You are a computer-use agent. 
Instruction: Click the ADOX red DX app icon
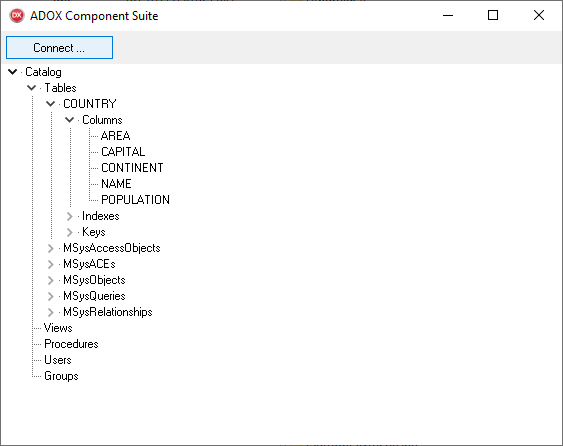point(17,16)
